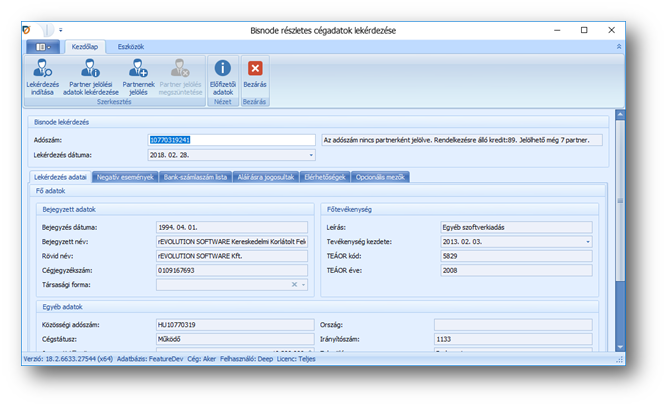Switch to the Eszközök ribbon tab
The width and height of the screenshot is (668, 408).
[x=131, y=46]
